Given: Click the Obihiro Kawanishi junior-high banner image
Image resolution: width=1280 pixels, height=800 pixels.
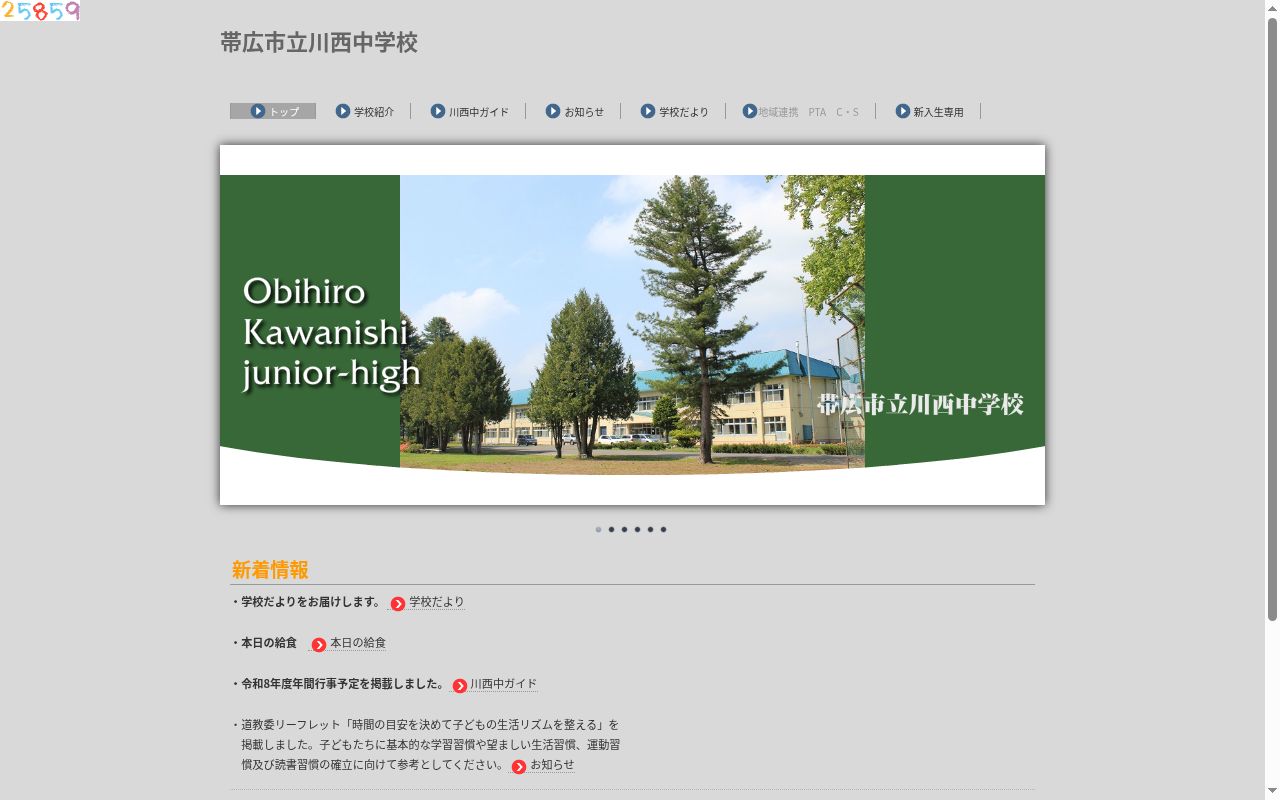Looking at the screenshot, I should (632, 325).
